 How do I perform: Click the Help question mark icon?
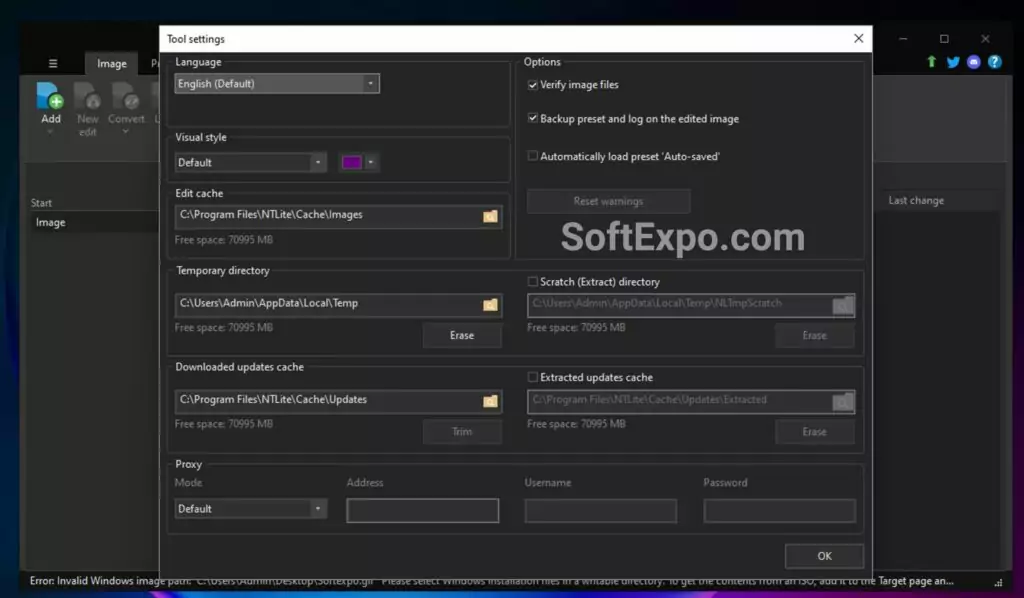994,62
